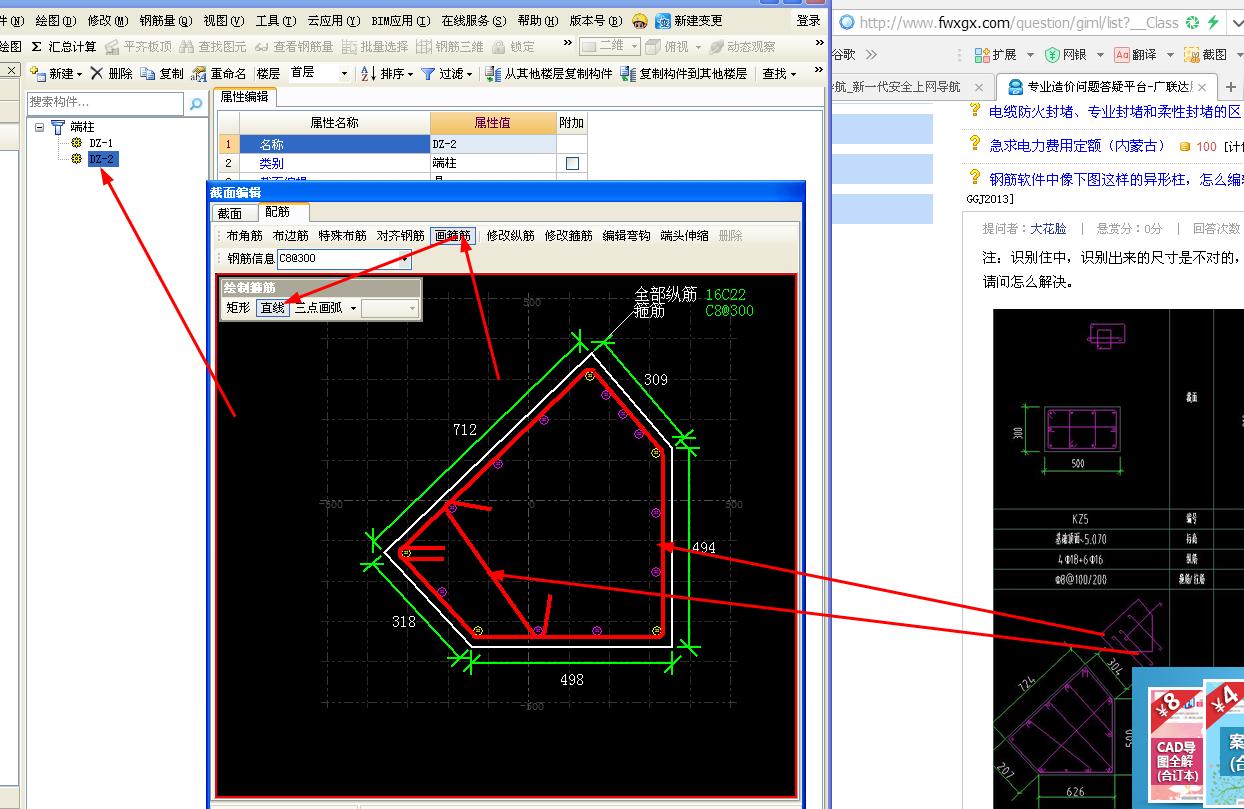This screenshot has width=1244, height=809.
Task: Click the hard-hat mascot icon
Action: coord(640,21)
